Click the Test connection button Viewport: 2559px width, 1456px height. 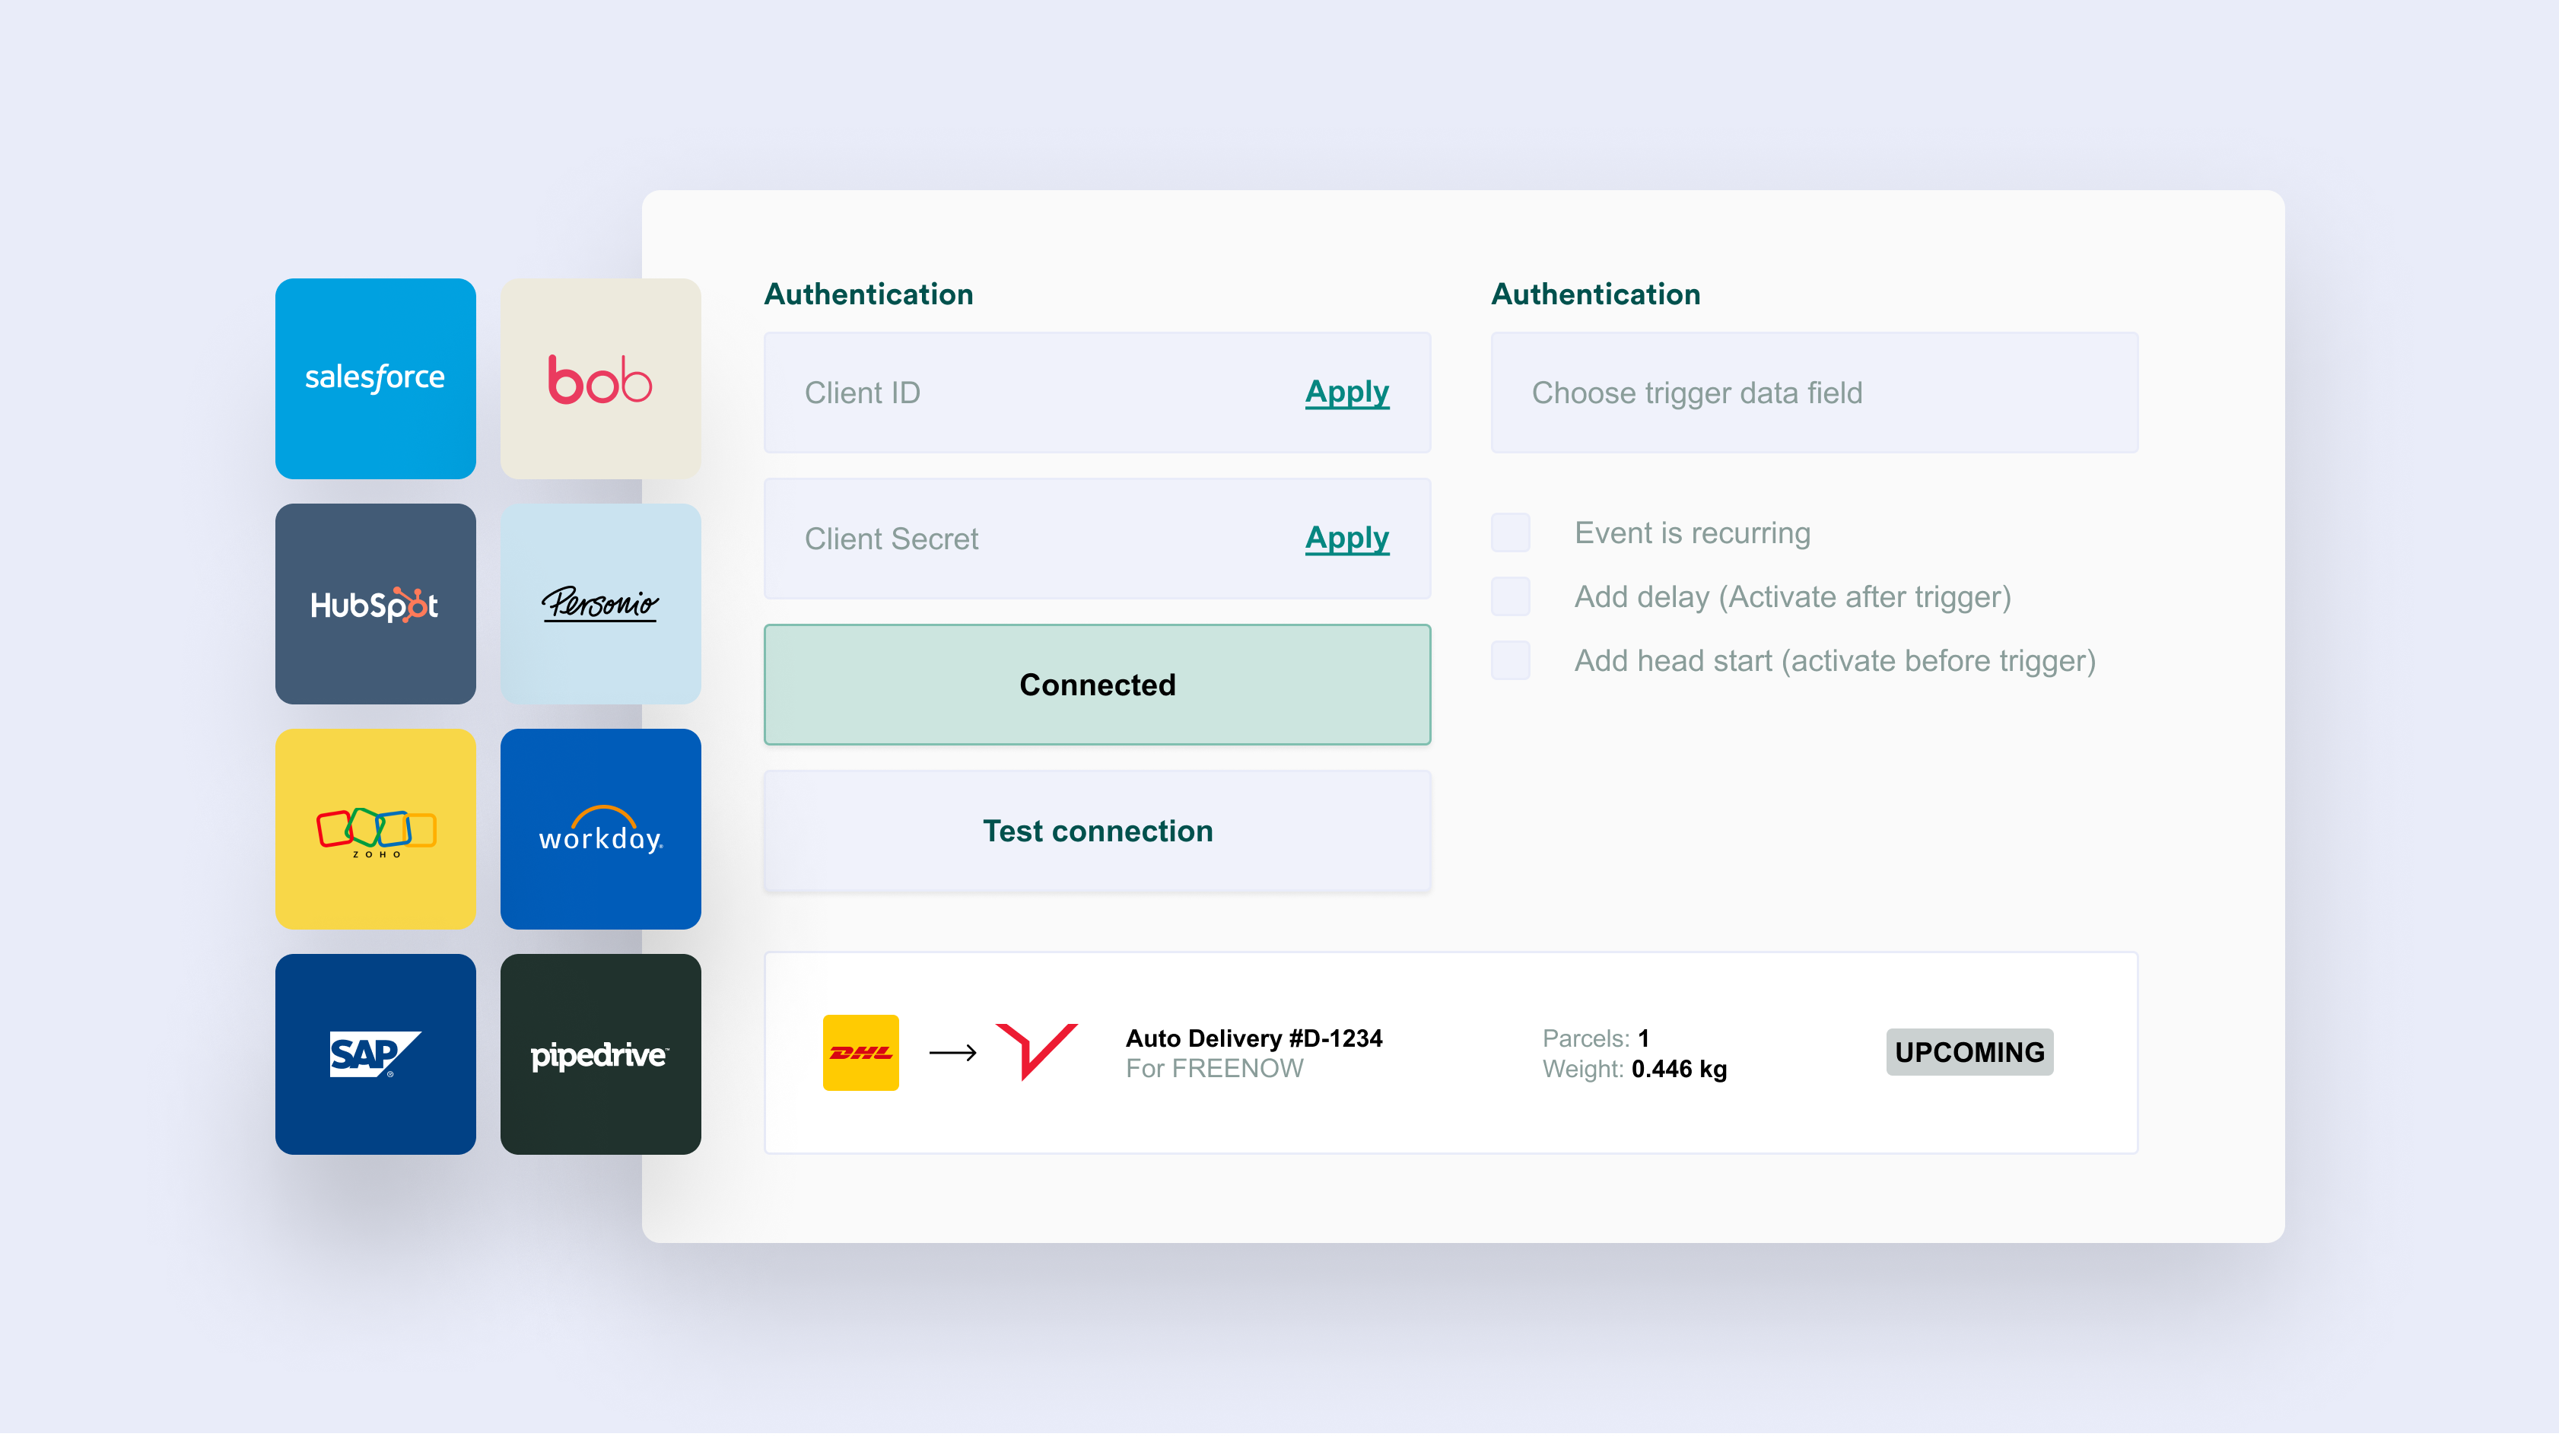pos(1097,830)
